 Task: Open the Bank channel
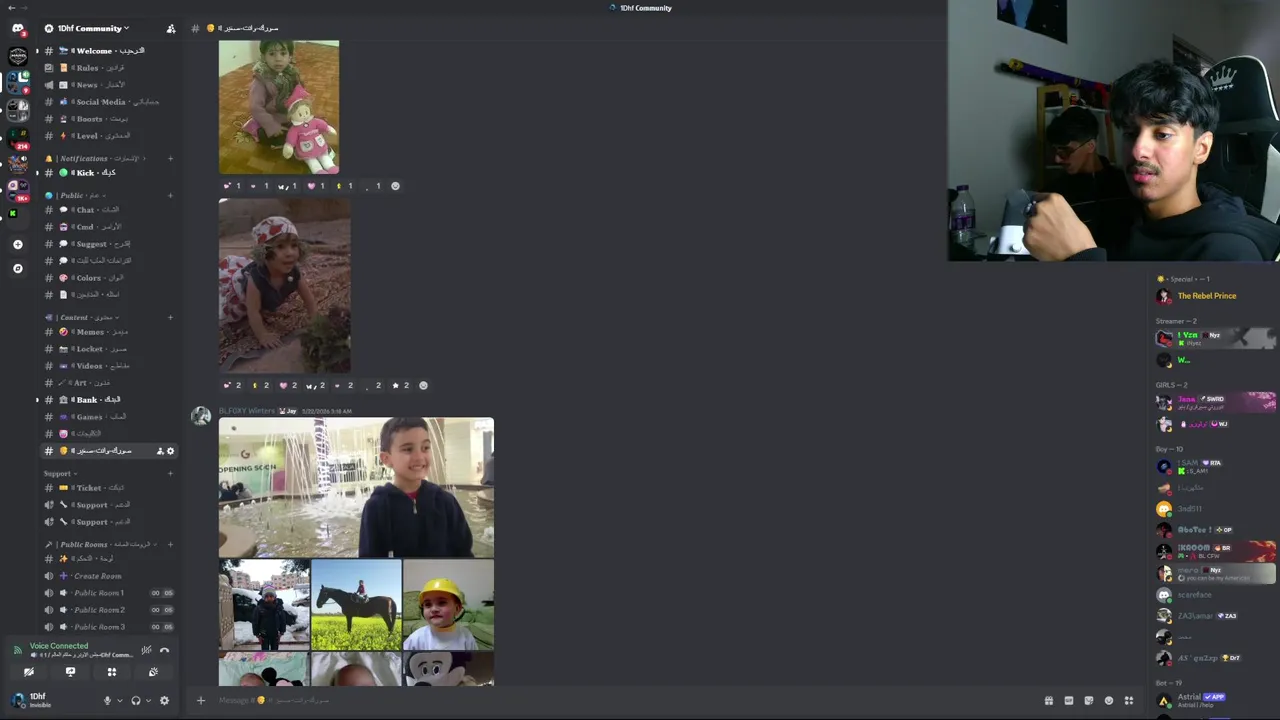(x=109, y=400)
